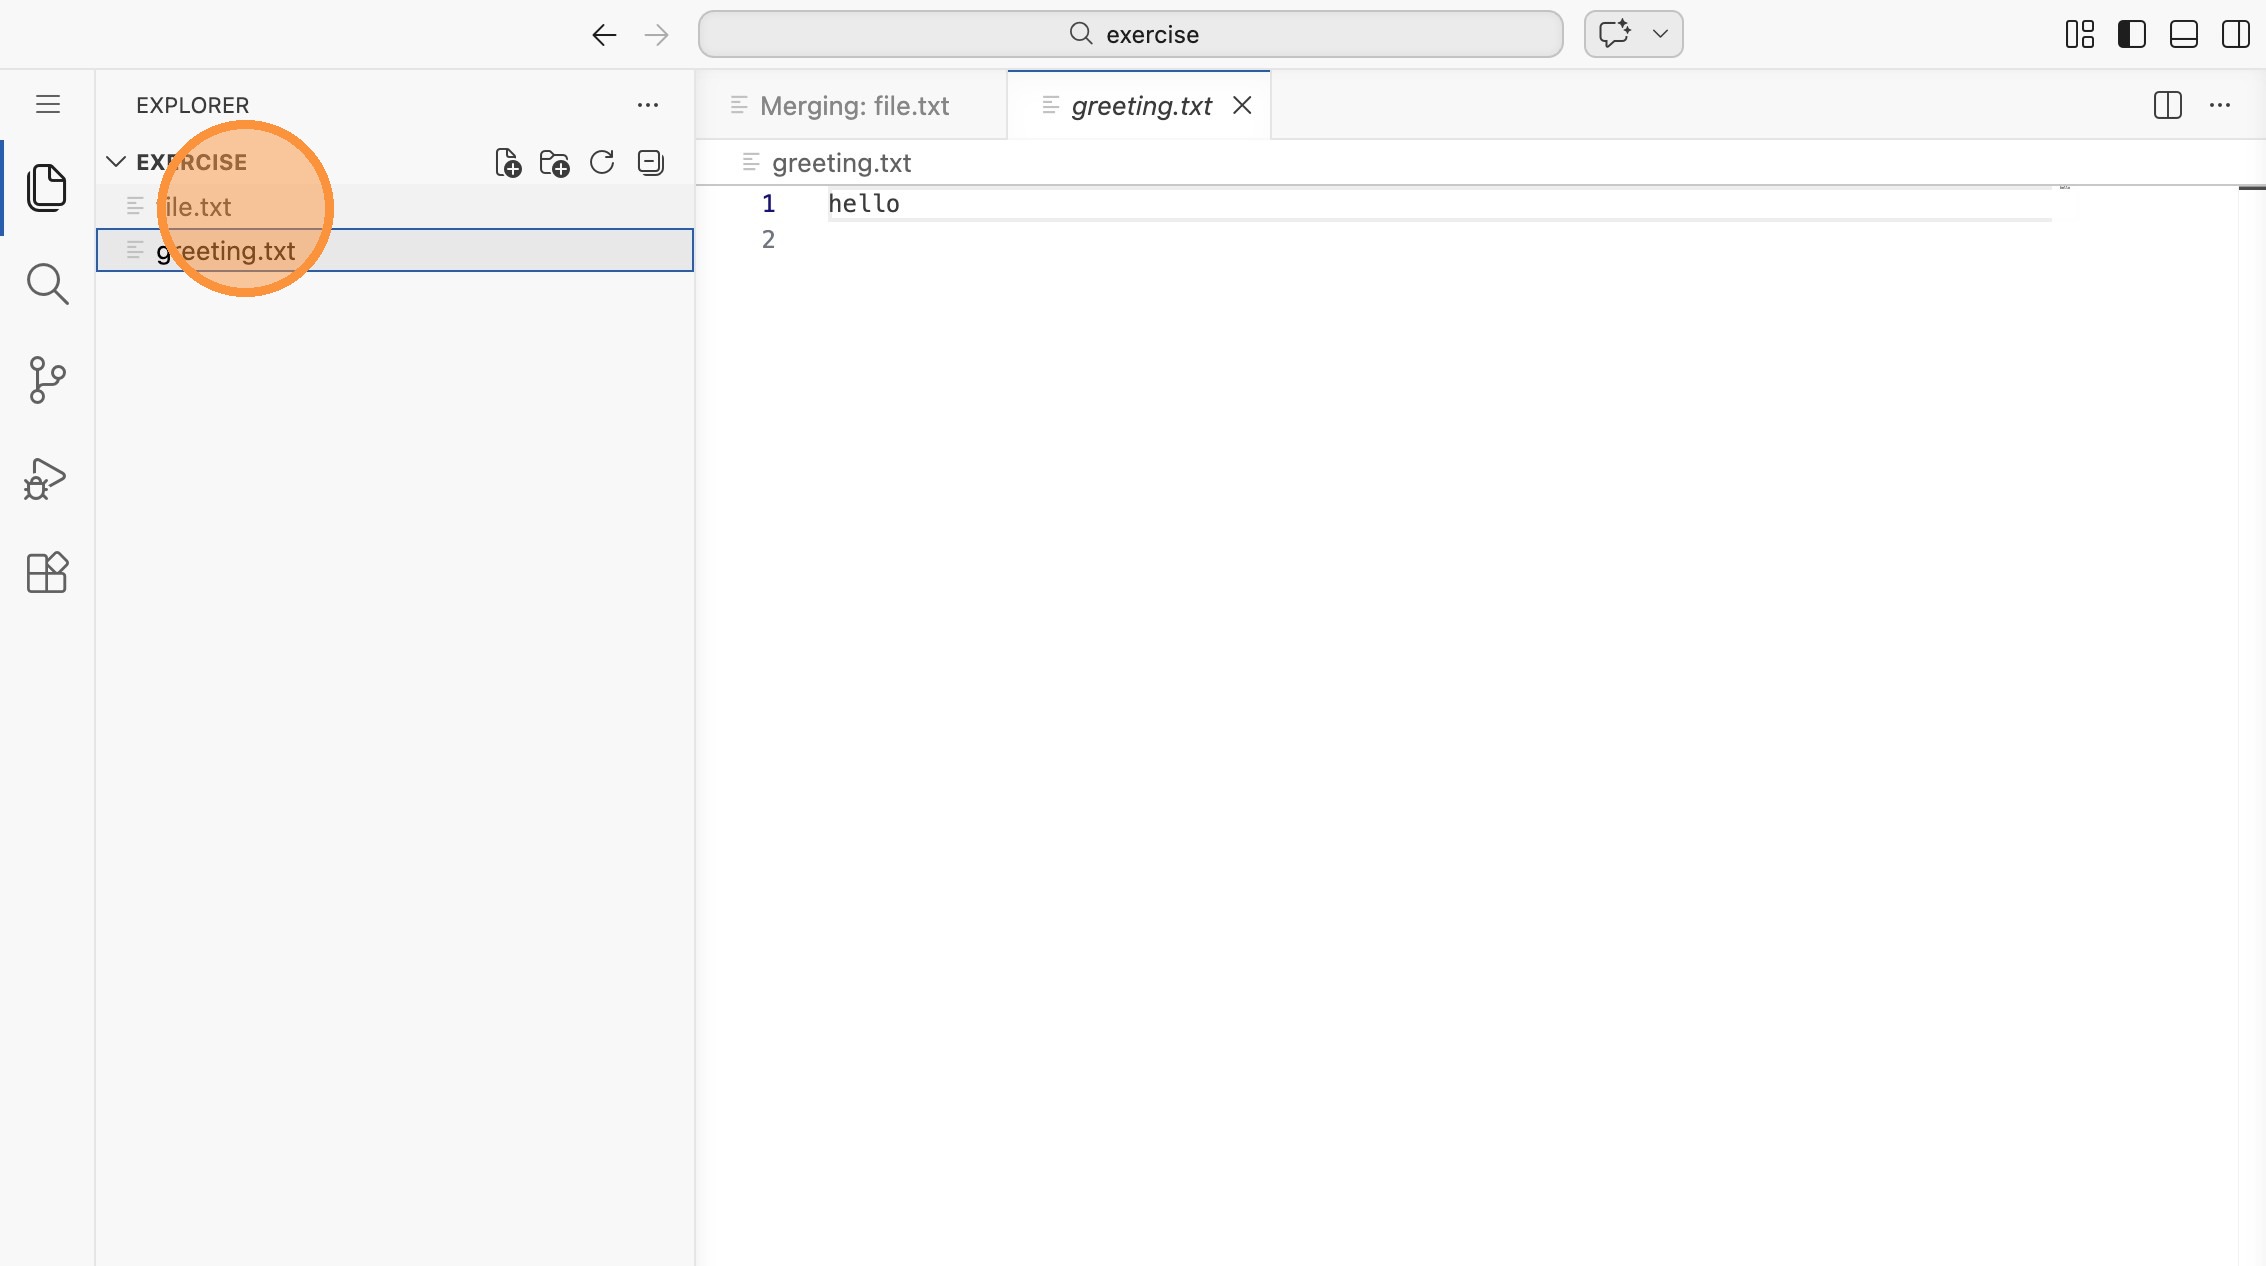
Task: Click the New File icon
Action: (508, 162)
